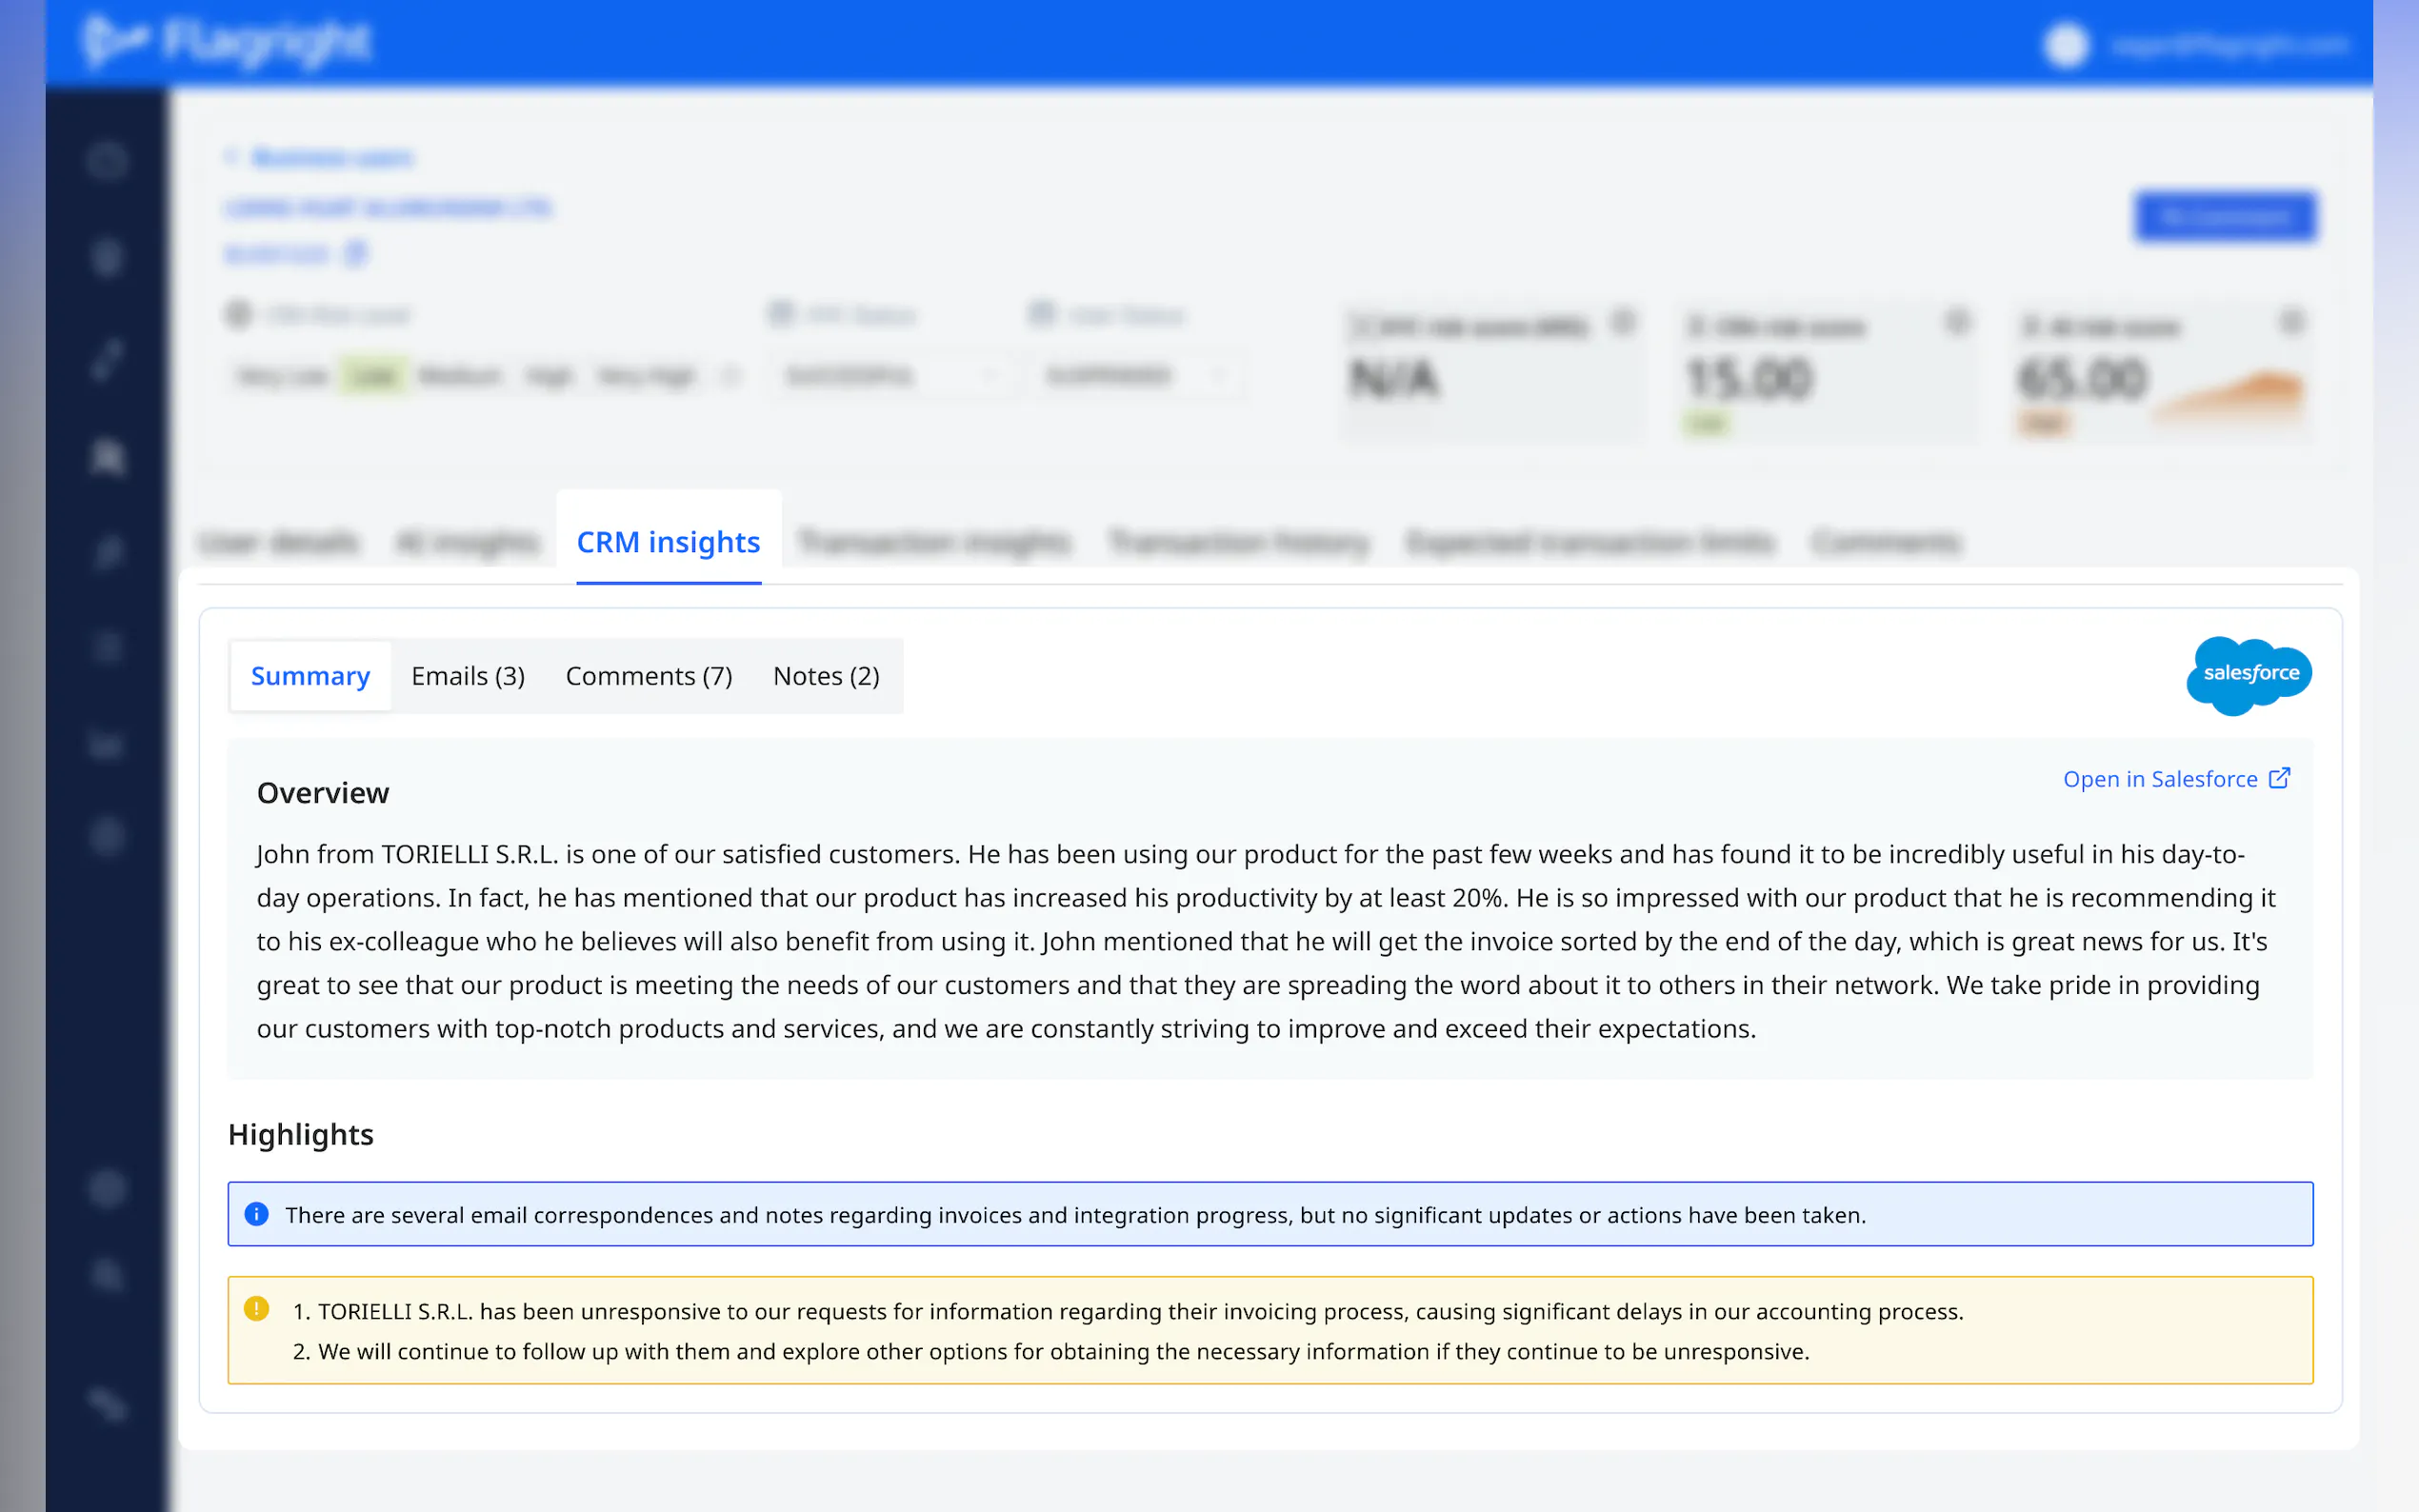Select the Very High risk level option
Screen dimensions: 2419x1512
[x=645, y=376]
